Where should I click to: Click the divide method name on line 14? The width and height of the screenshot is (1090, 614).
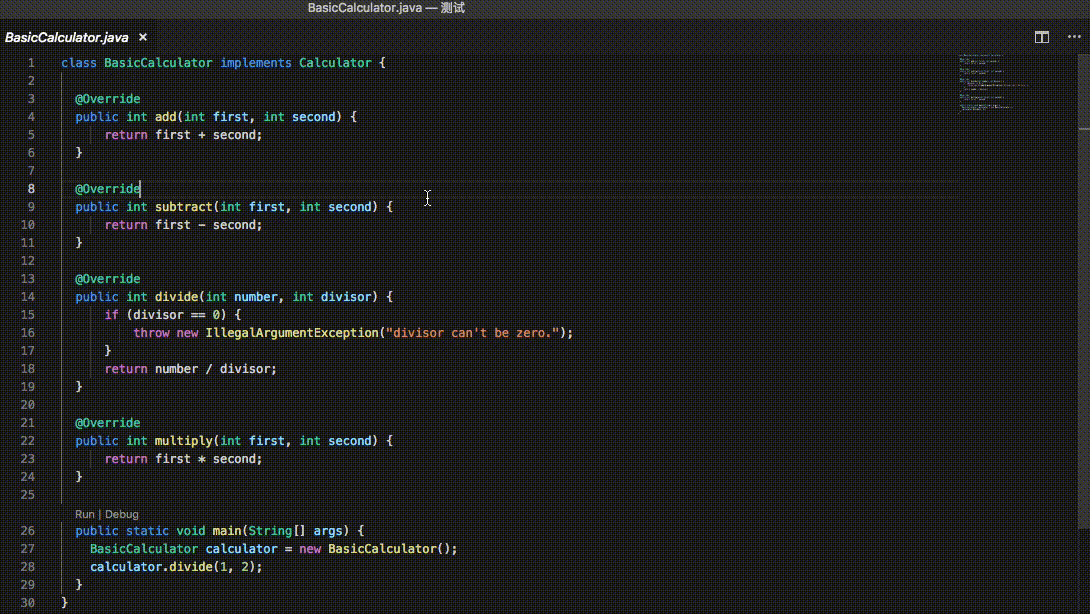[177, 297]
